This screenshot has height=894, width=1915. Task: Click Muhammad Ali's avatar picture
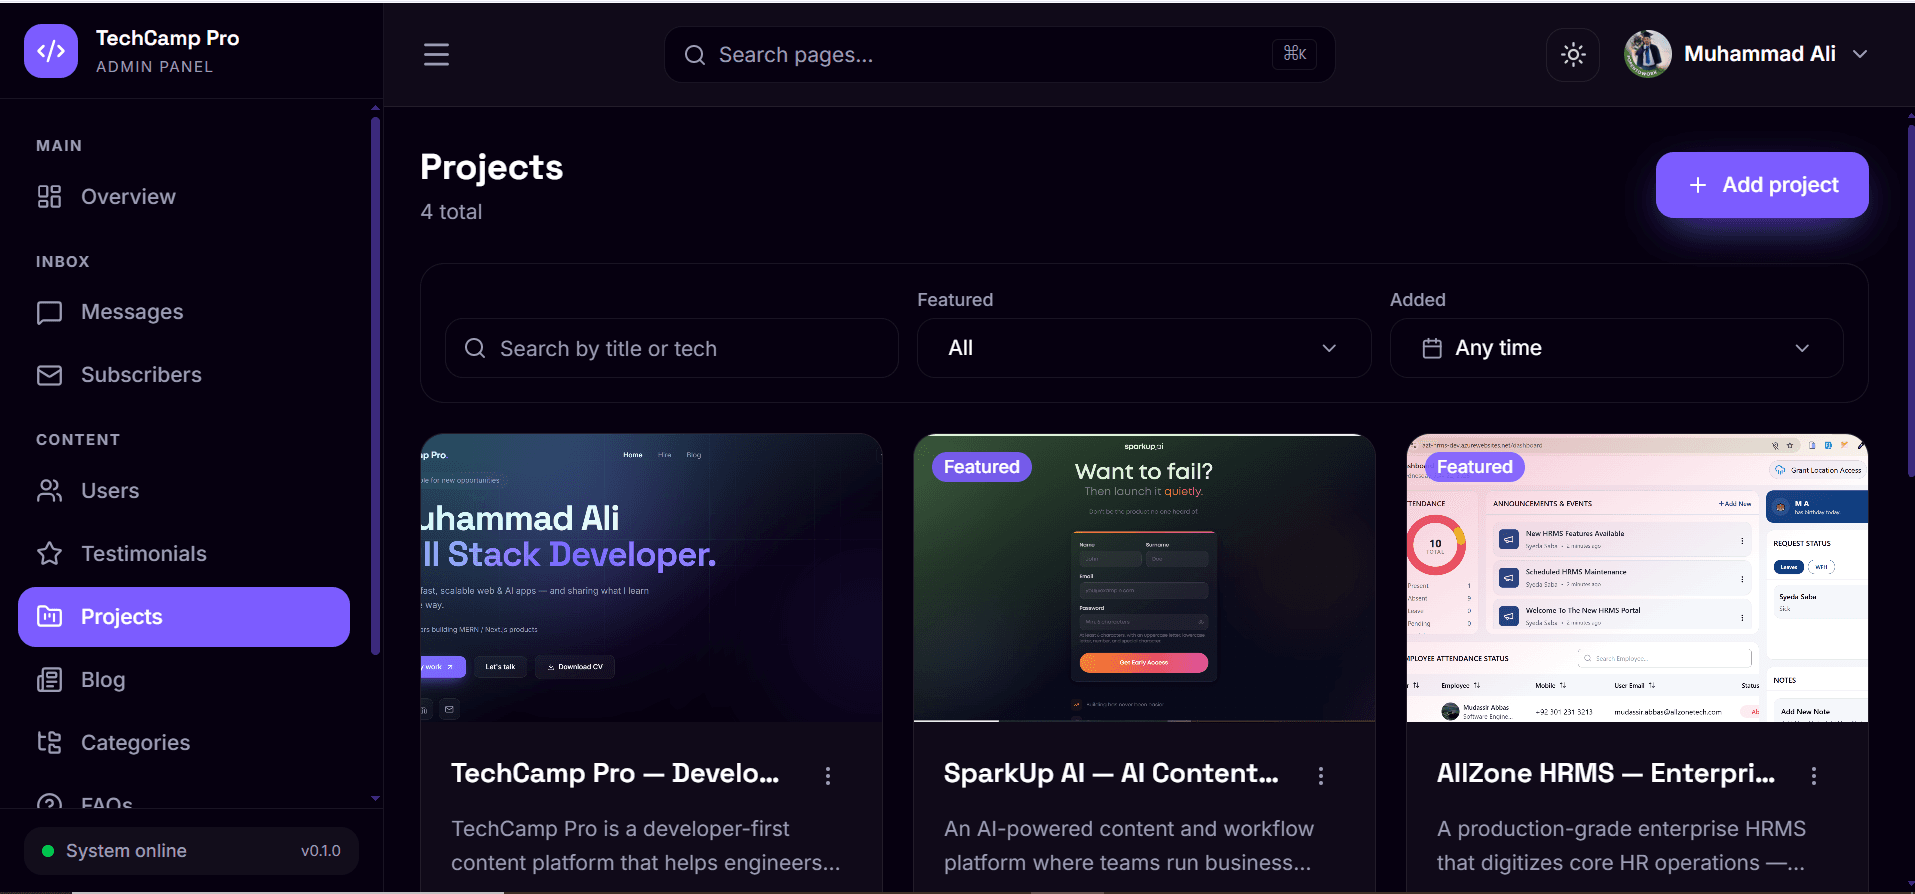1647,54
